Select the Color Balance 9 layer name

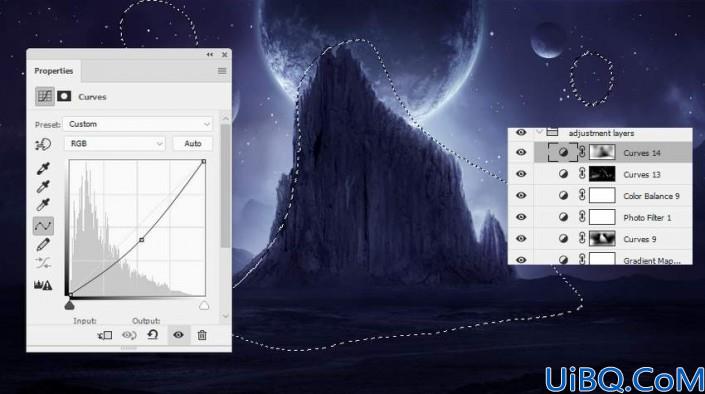tap(651, 196)
